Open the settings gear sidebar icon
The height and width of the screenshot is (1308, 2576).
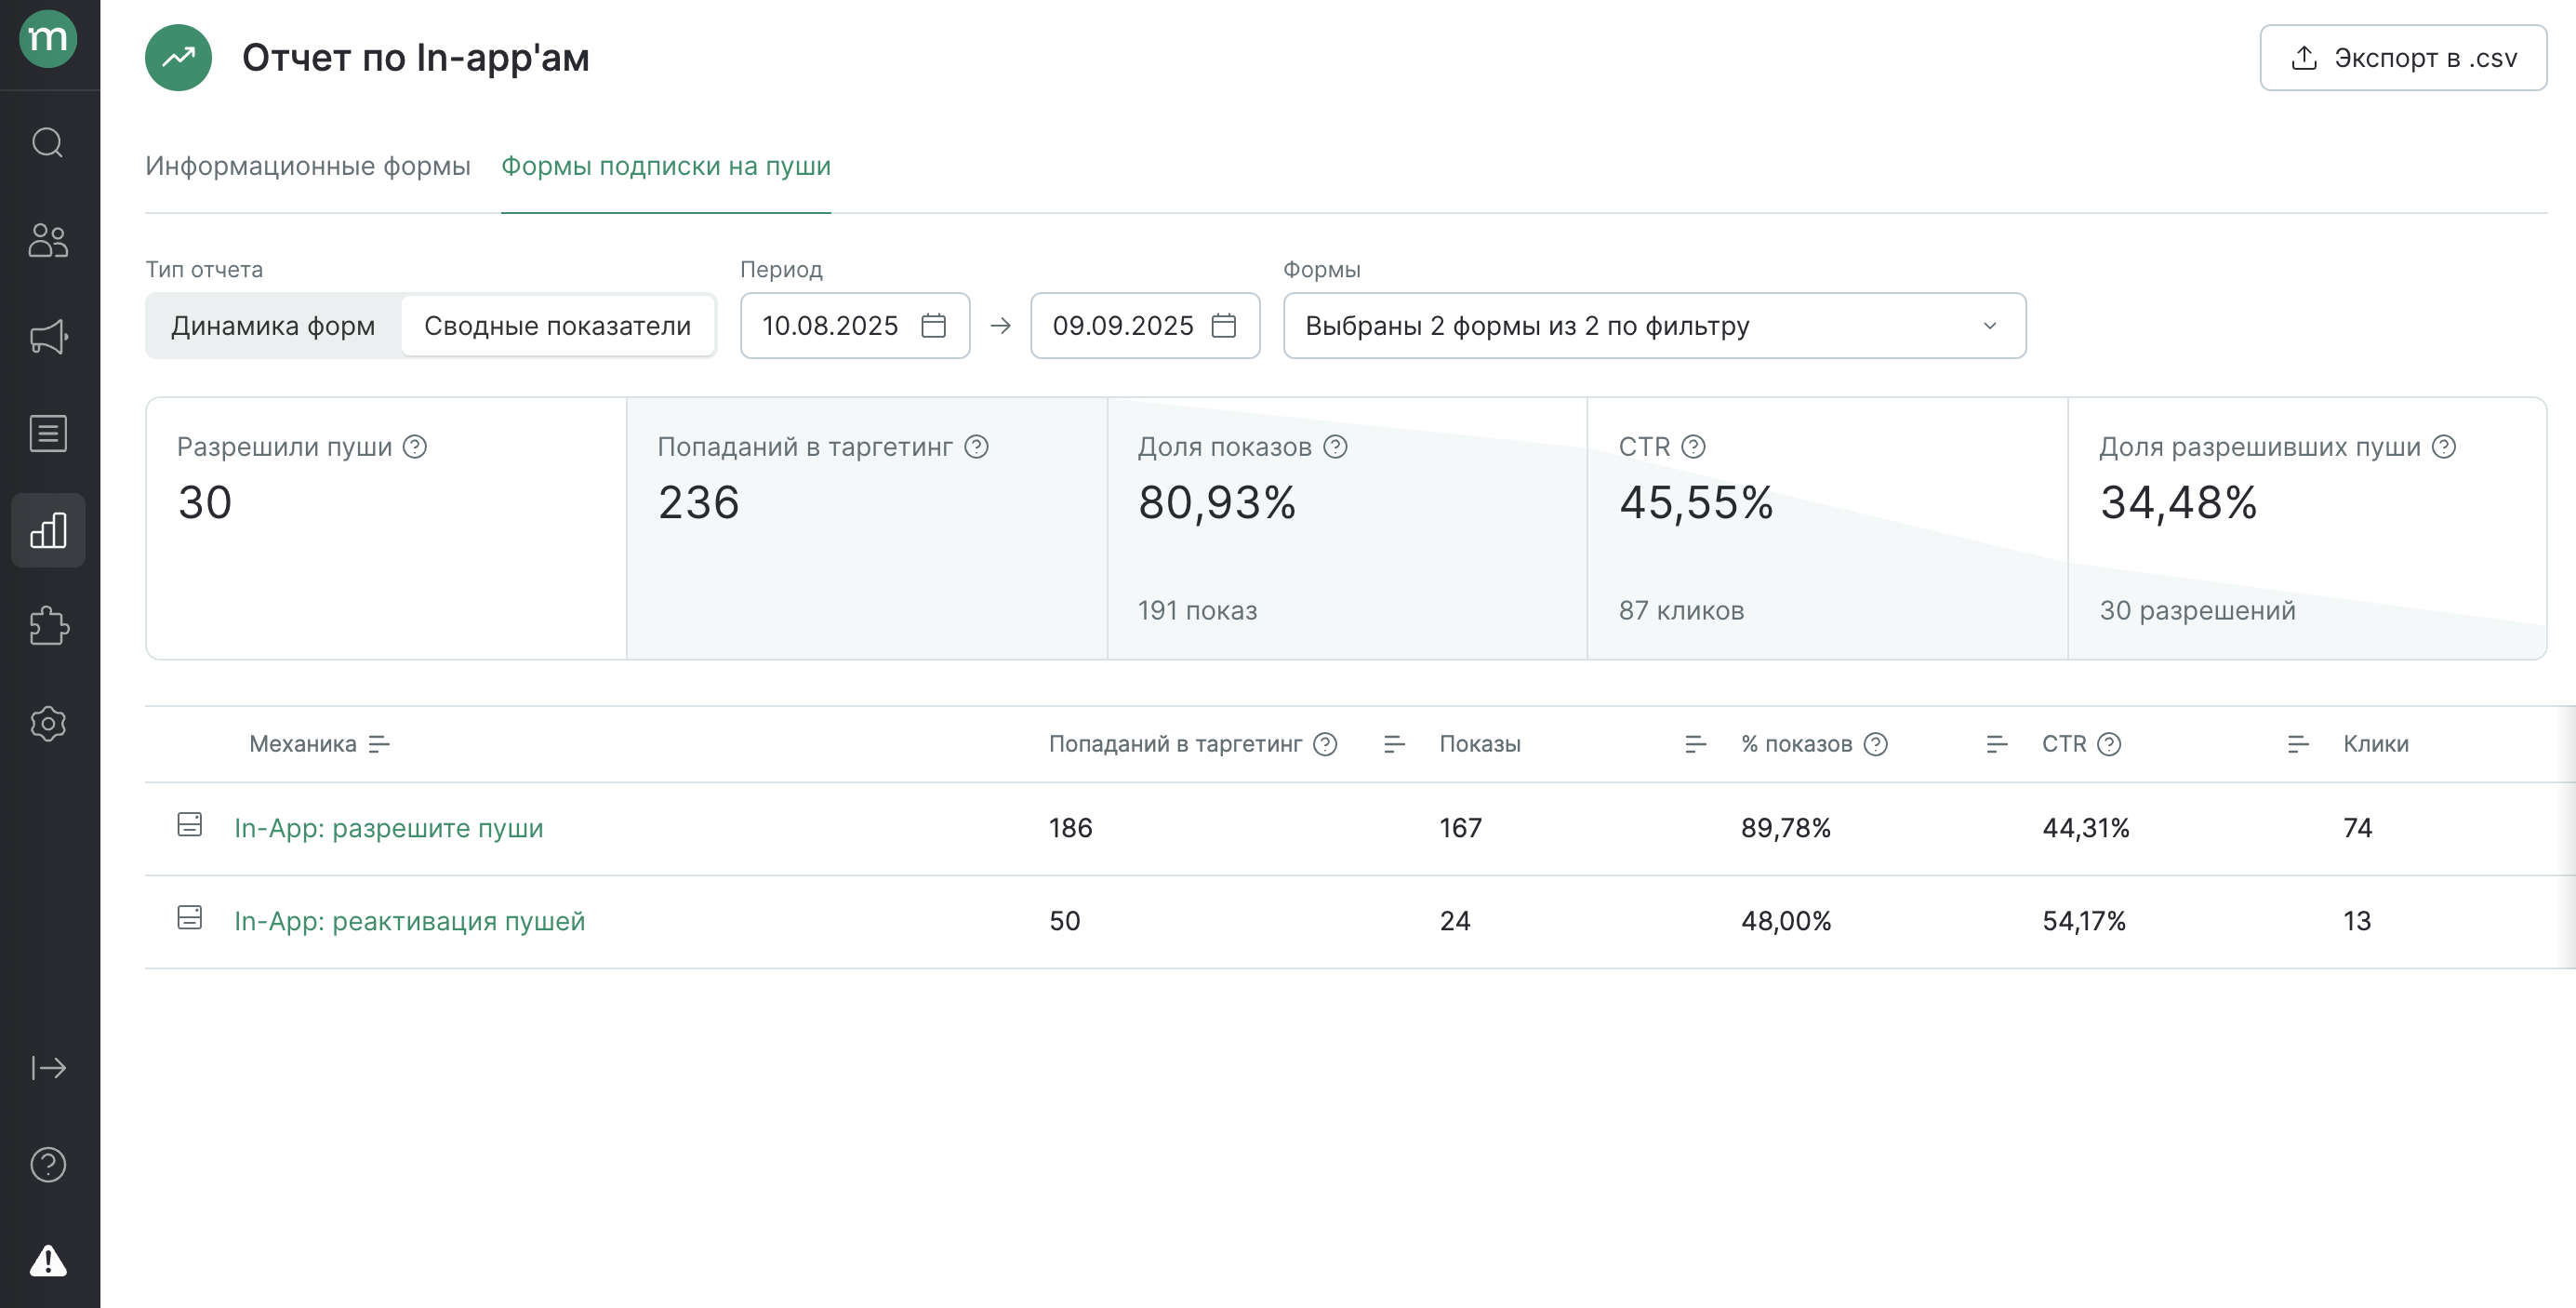click(x=48, y=723)
